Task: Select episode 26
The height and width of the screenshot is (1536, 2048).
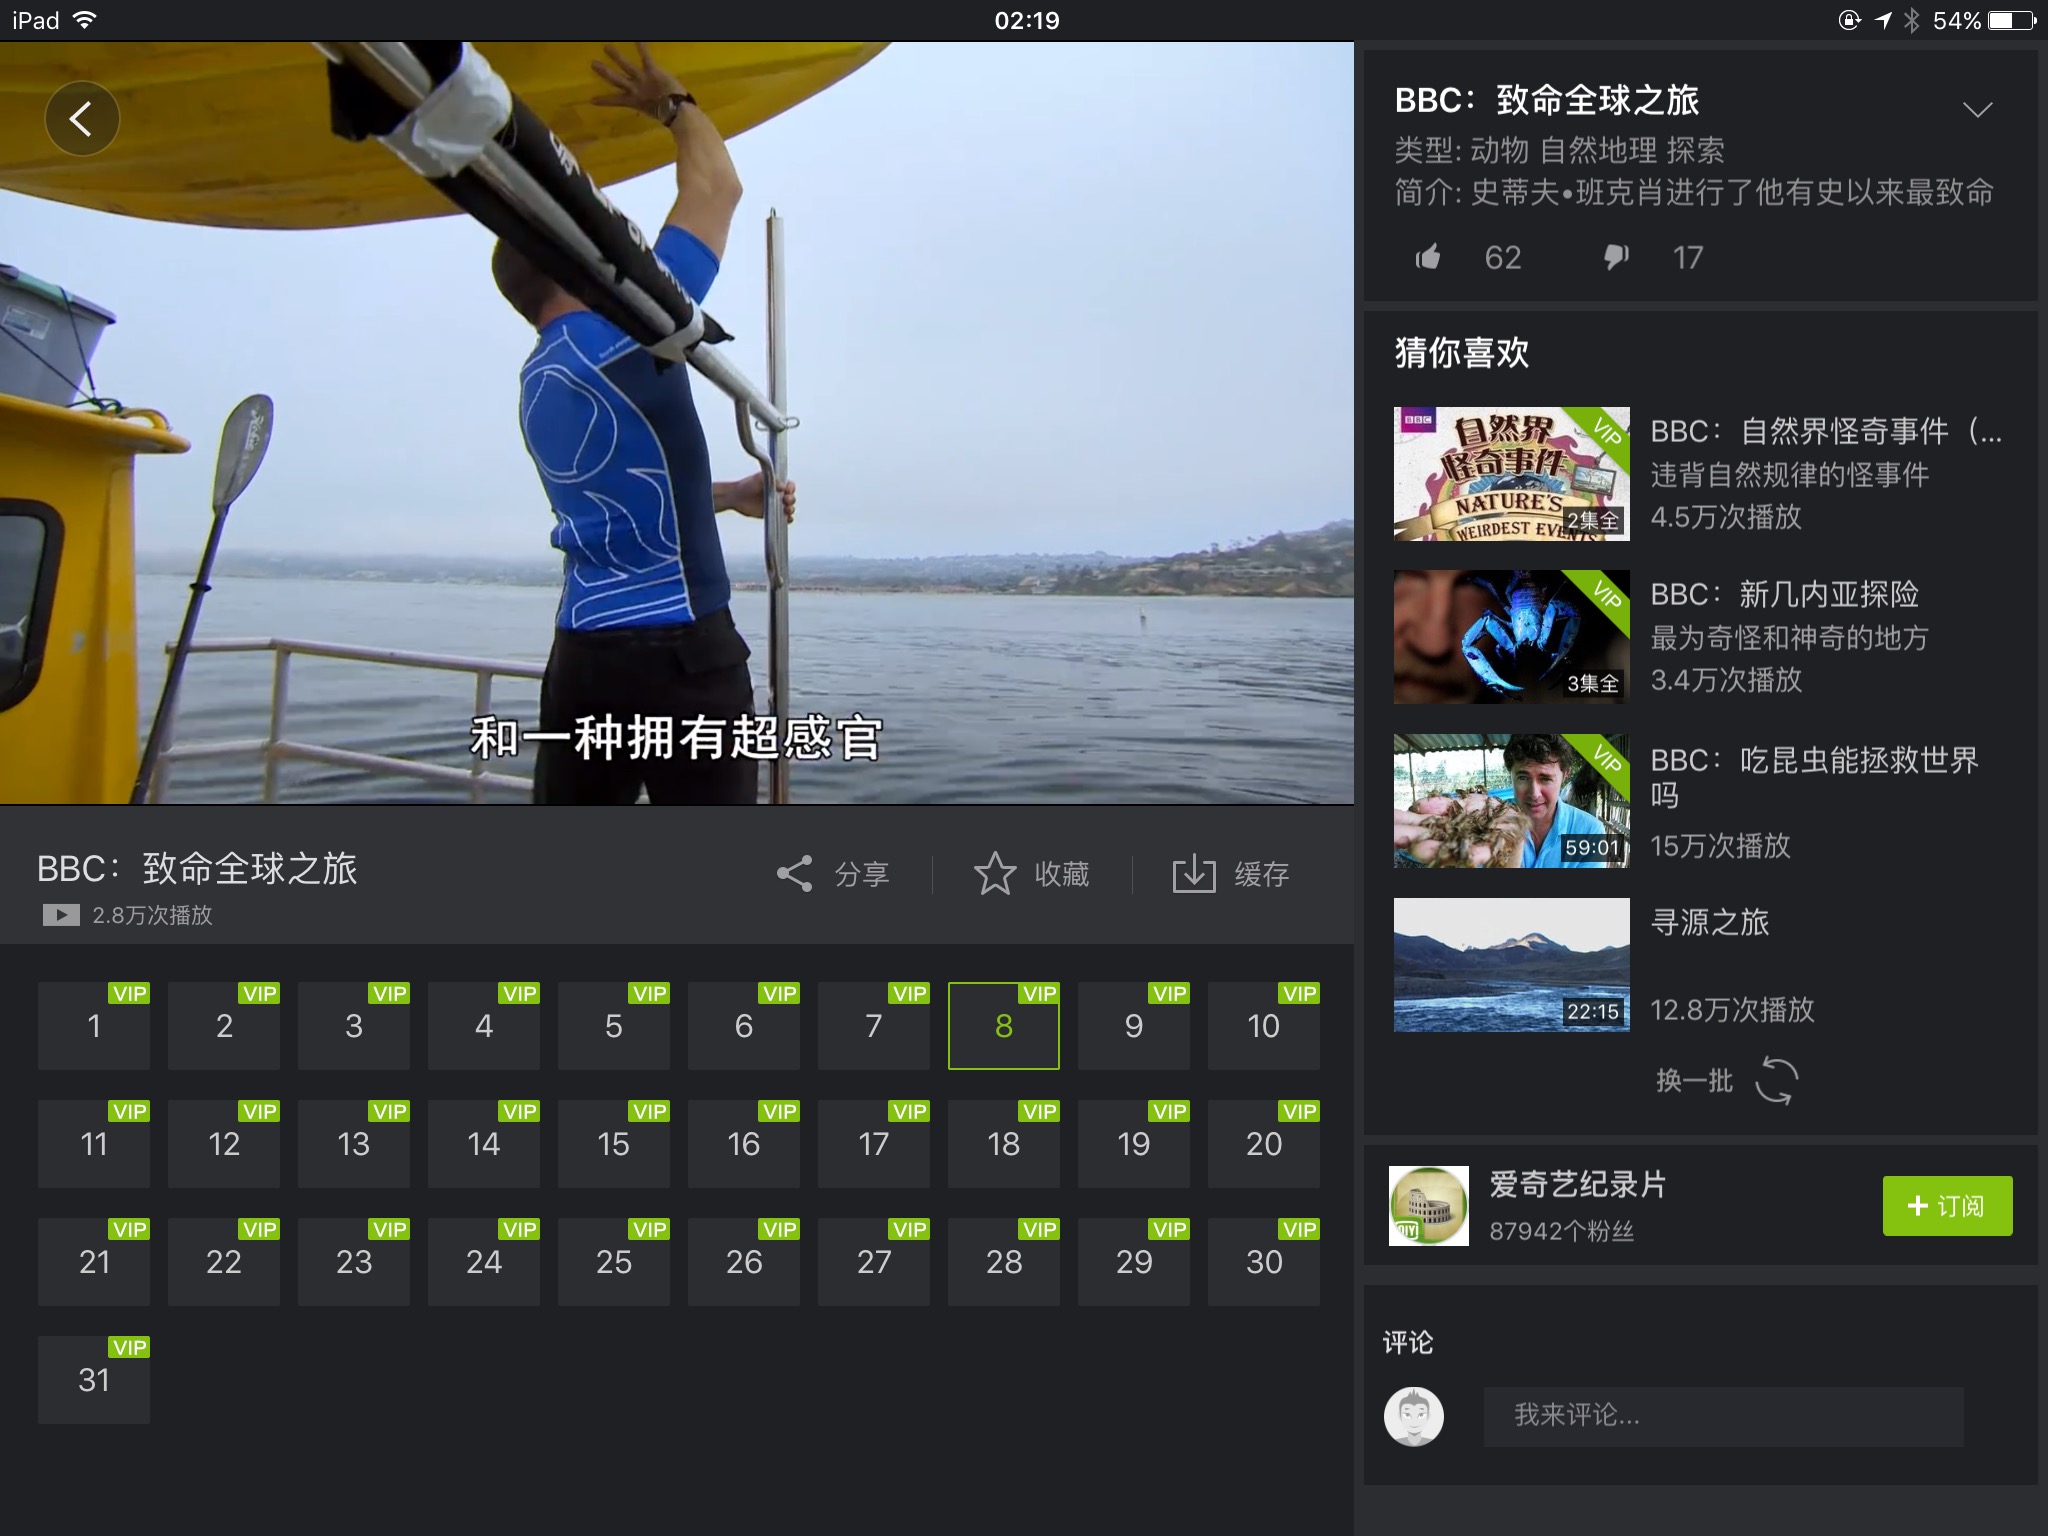Action: [744, 1262]
